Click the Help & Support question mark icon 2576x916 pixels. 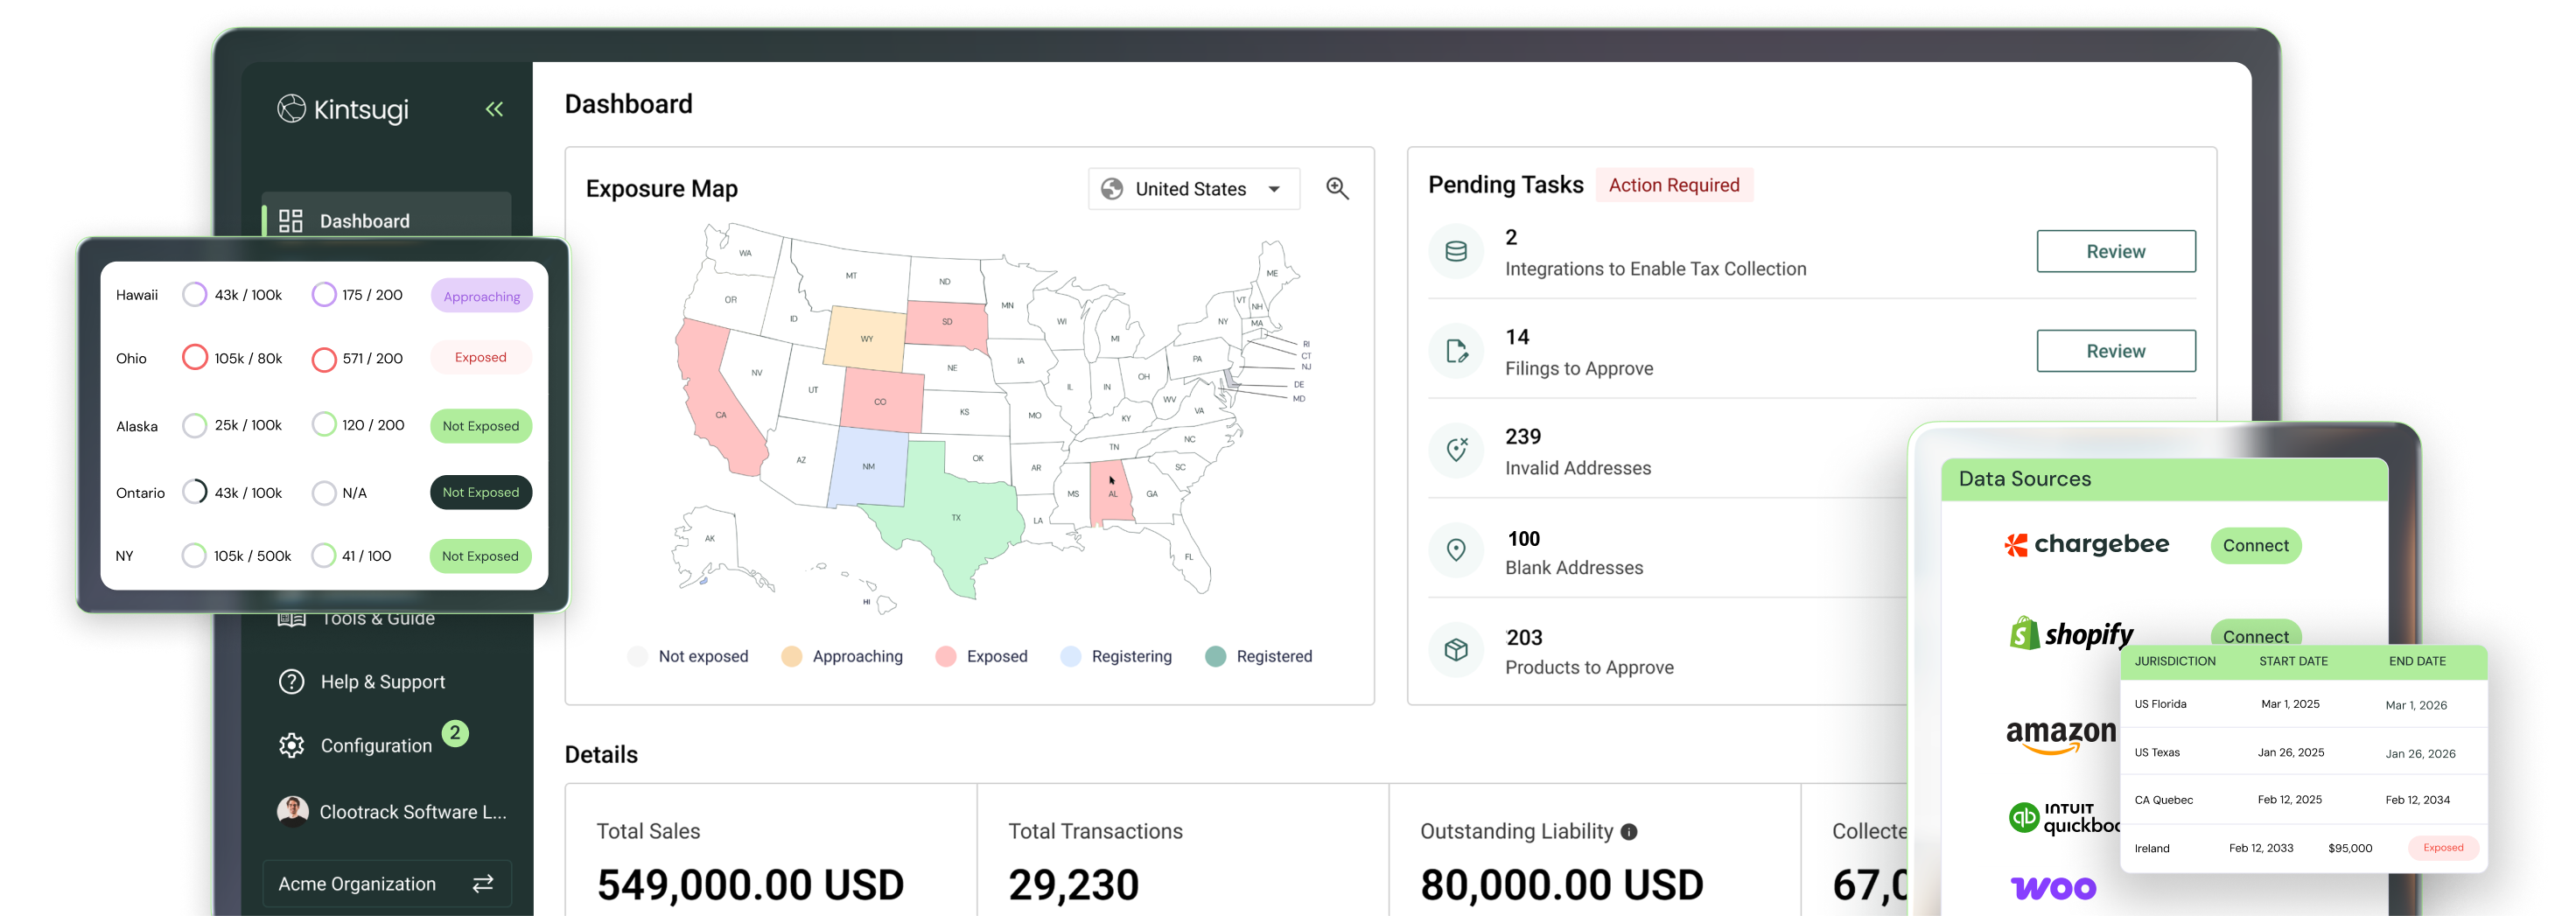[x=291, y=682]
